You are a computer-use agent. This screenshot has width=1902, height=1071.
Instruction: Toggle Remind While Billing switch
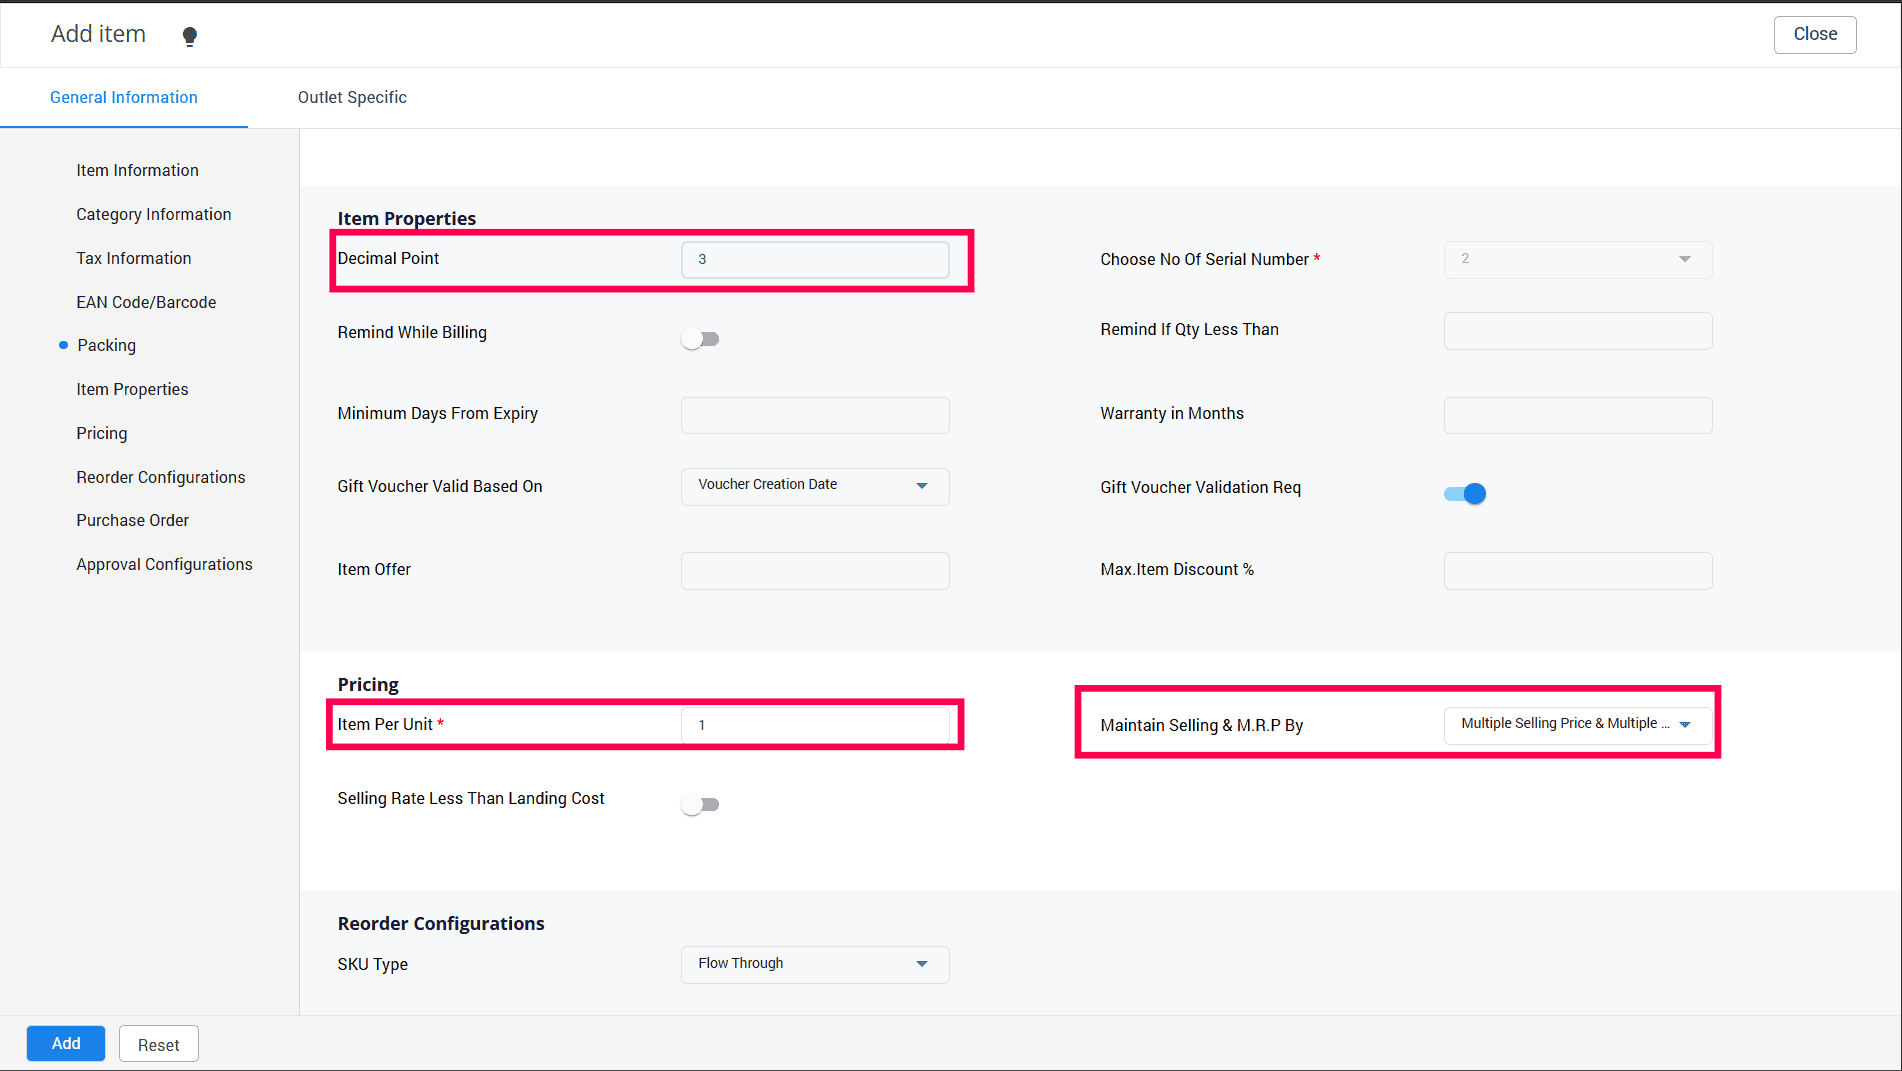(700, 339)
